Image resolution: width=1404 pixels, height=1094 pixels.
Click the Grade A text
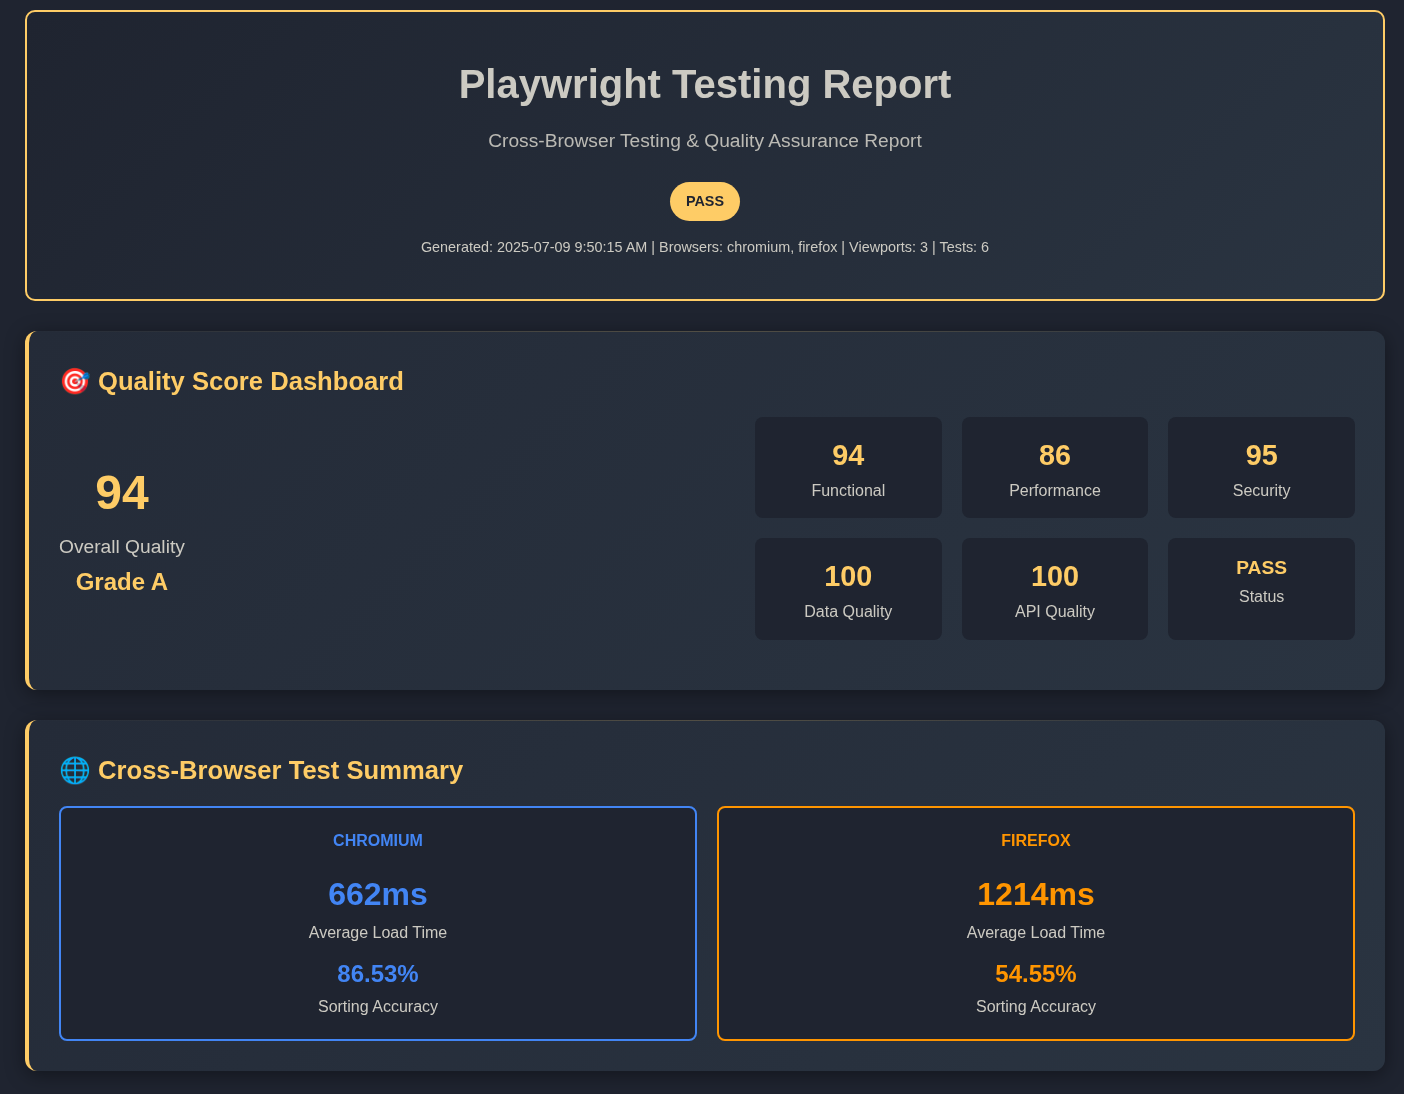click(x=122, y=582)
